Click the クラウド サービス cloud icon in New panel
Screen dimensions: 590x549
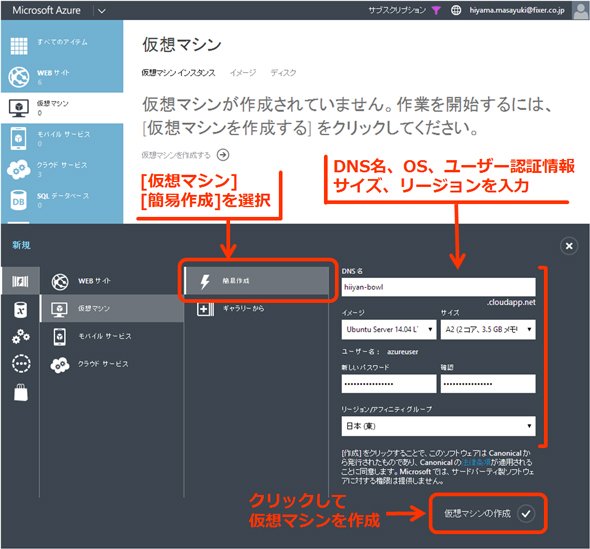(x=60, y=365)
